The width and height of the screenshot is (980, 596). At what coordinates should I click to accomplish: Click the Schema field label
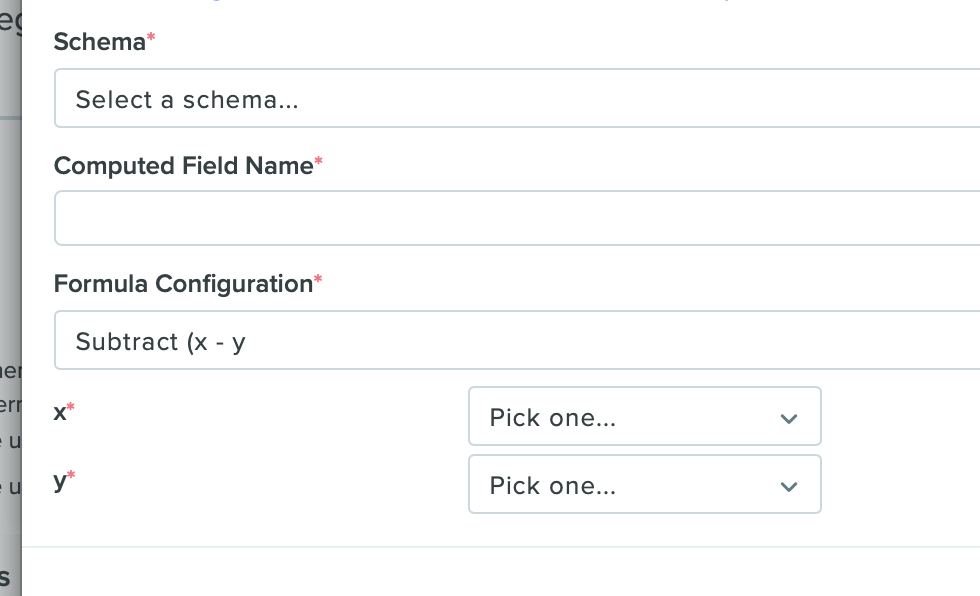[99, 42]
